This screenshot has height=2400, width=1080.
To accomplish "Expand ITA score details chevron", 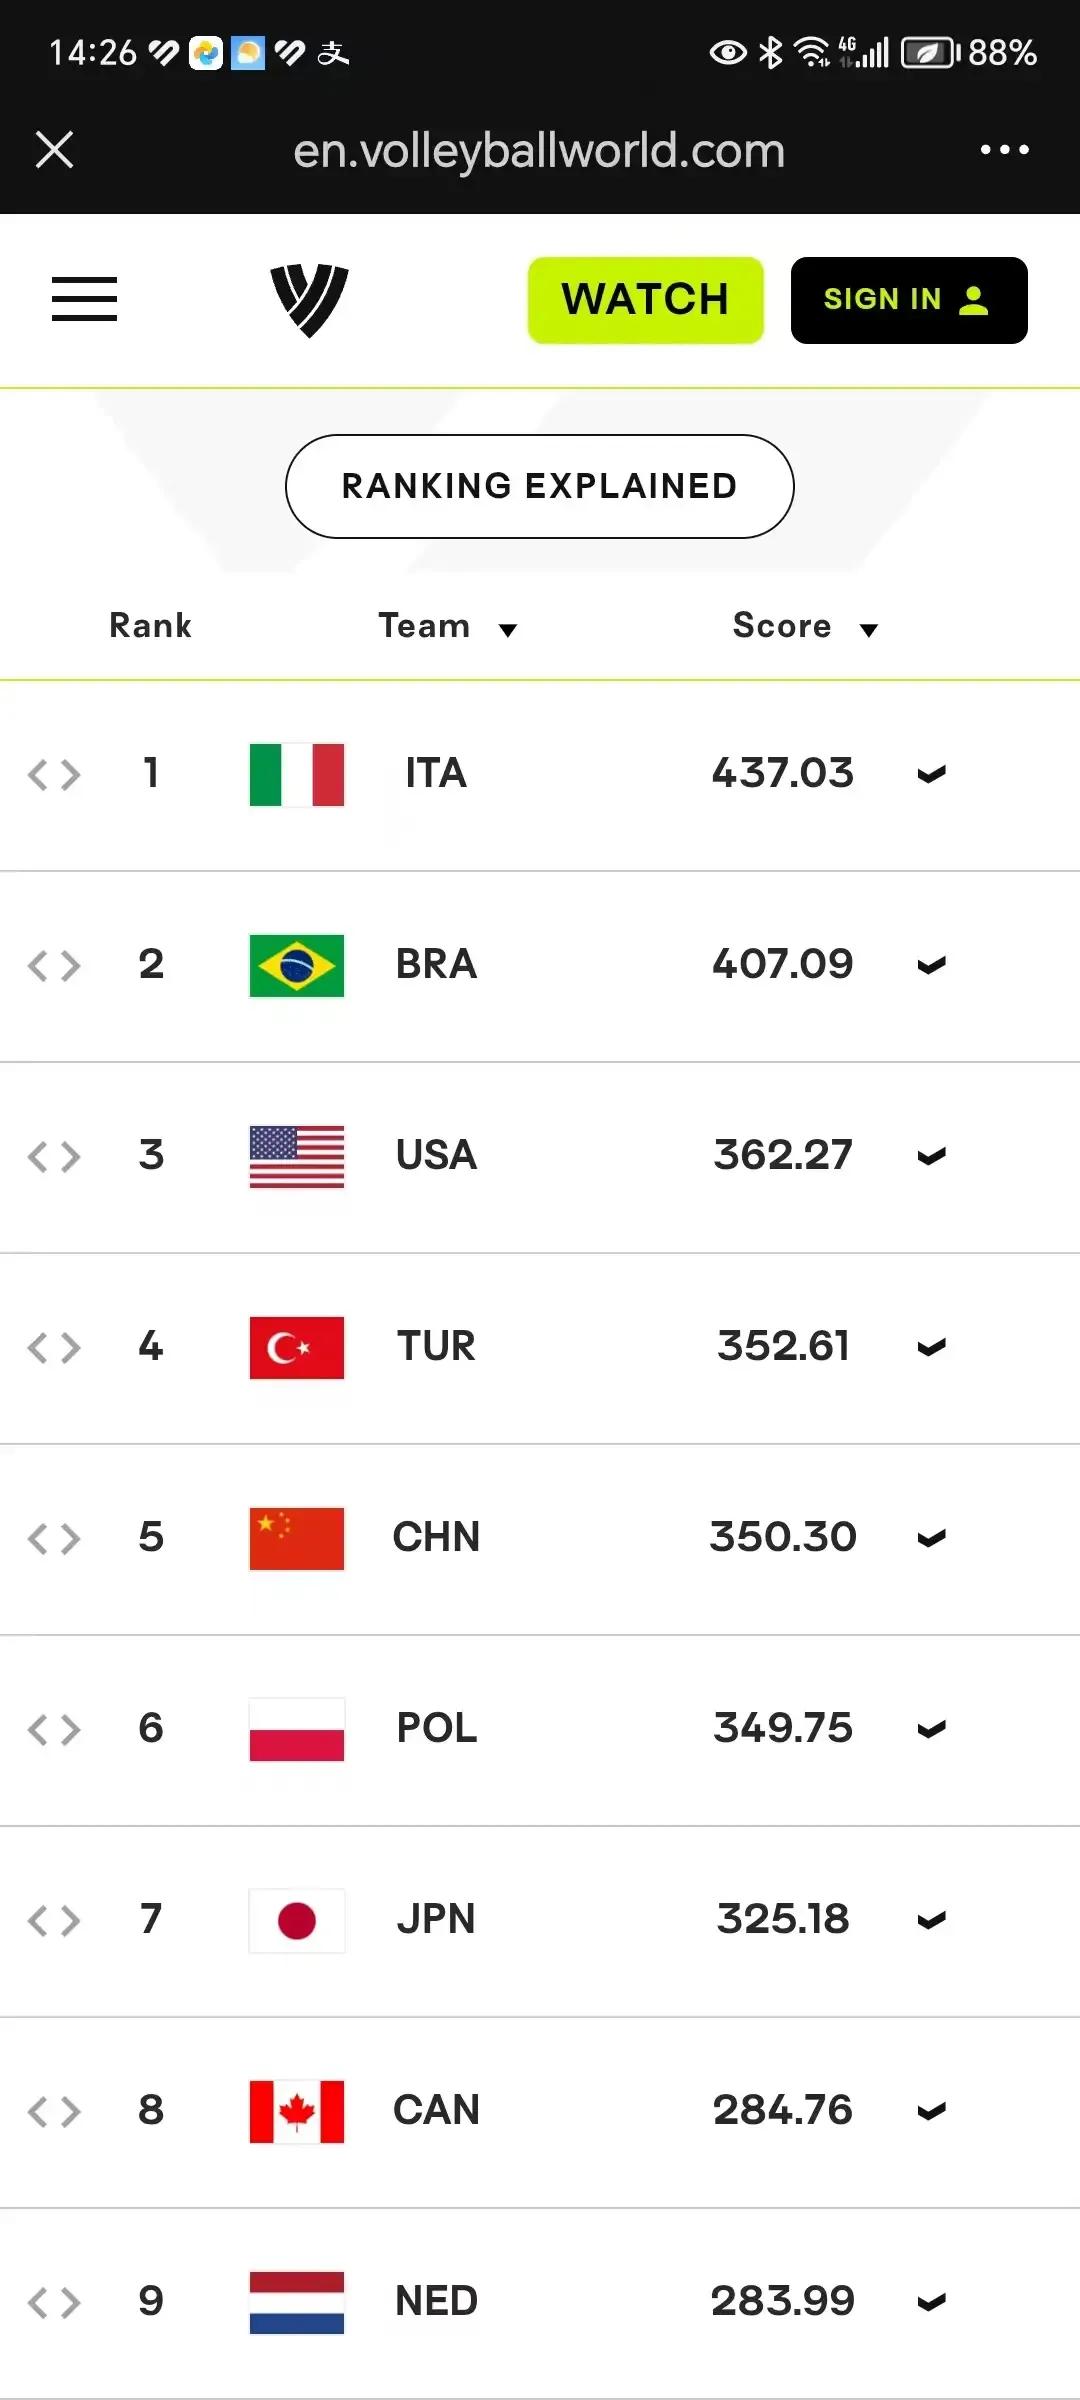I will pyautogui.click(x=931, y=775).
